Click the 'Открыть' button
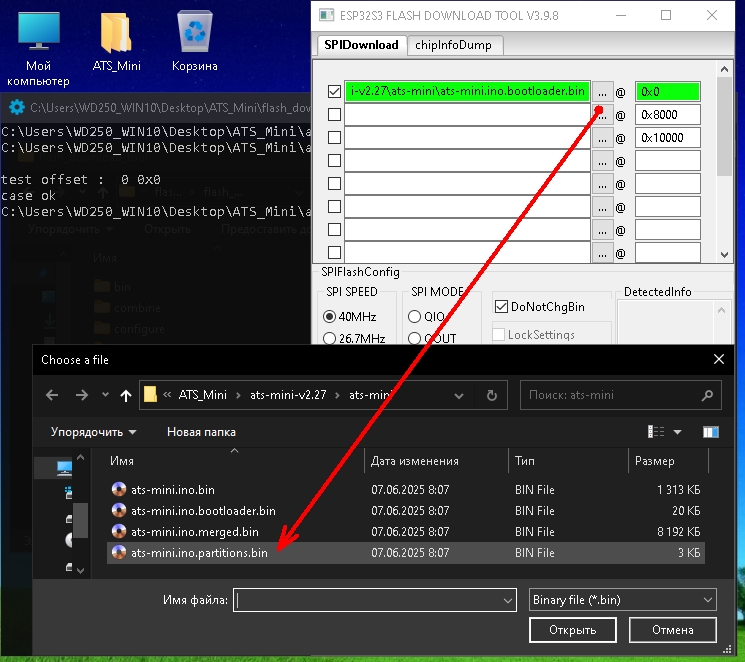Viewport: 745px width, 662px height. click(x=573, y=630)
